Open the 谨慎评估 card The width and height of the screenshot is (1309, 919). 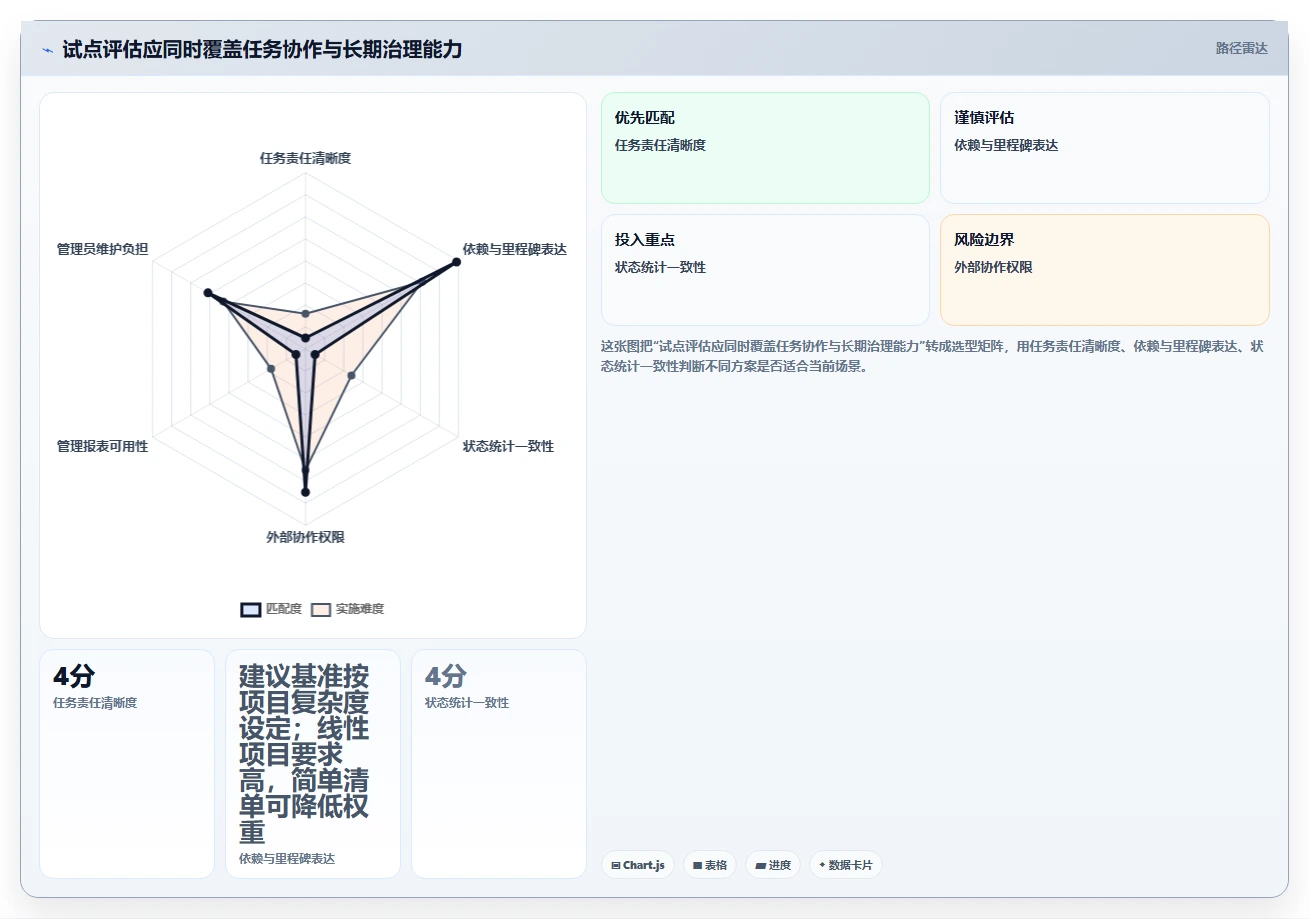[x=1105, y=148]
